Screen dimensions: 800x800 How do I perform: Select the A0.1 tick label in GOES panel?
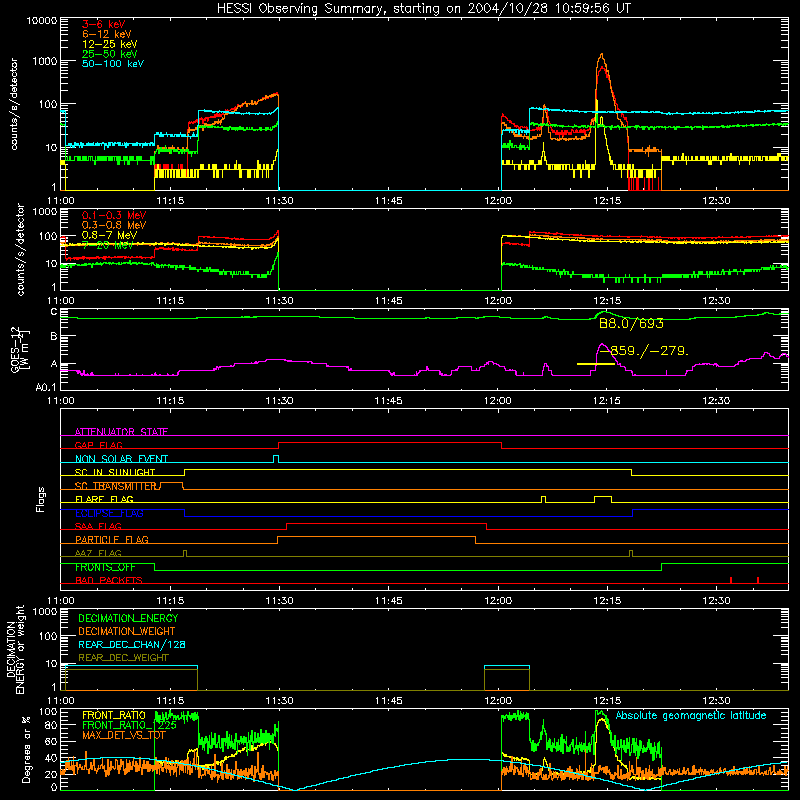tap(46, 388)
